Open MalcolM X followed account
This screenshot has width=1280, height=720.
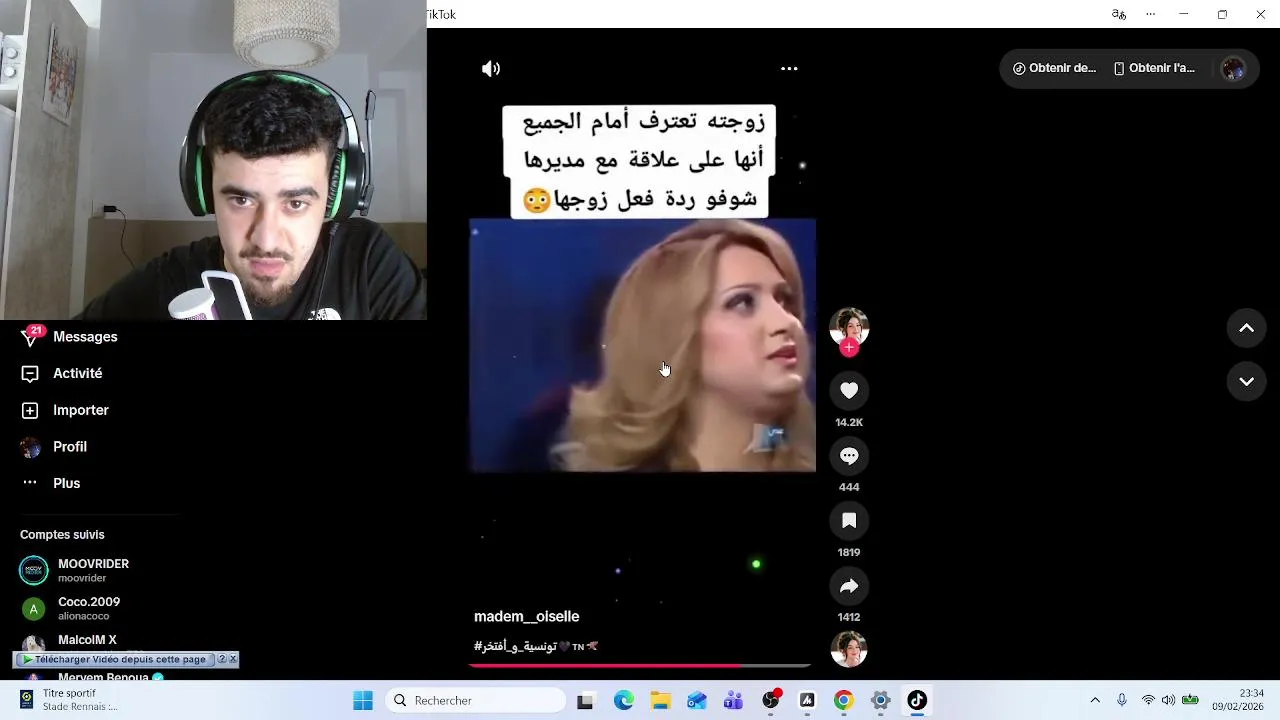[68, 642]
